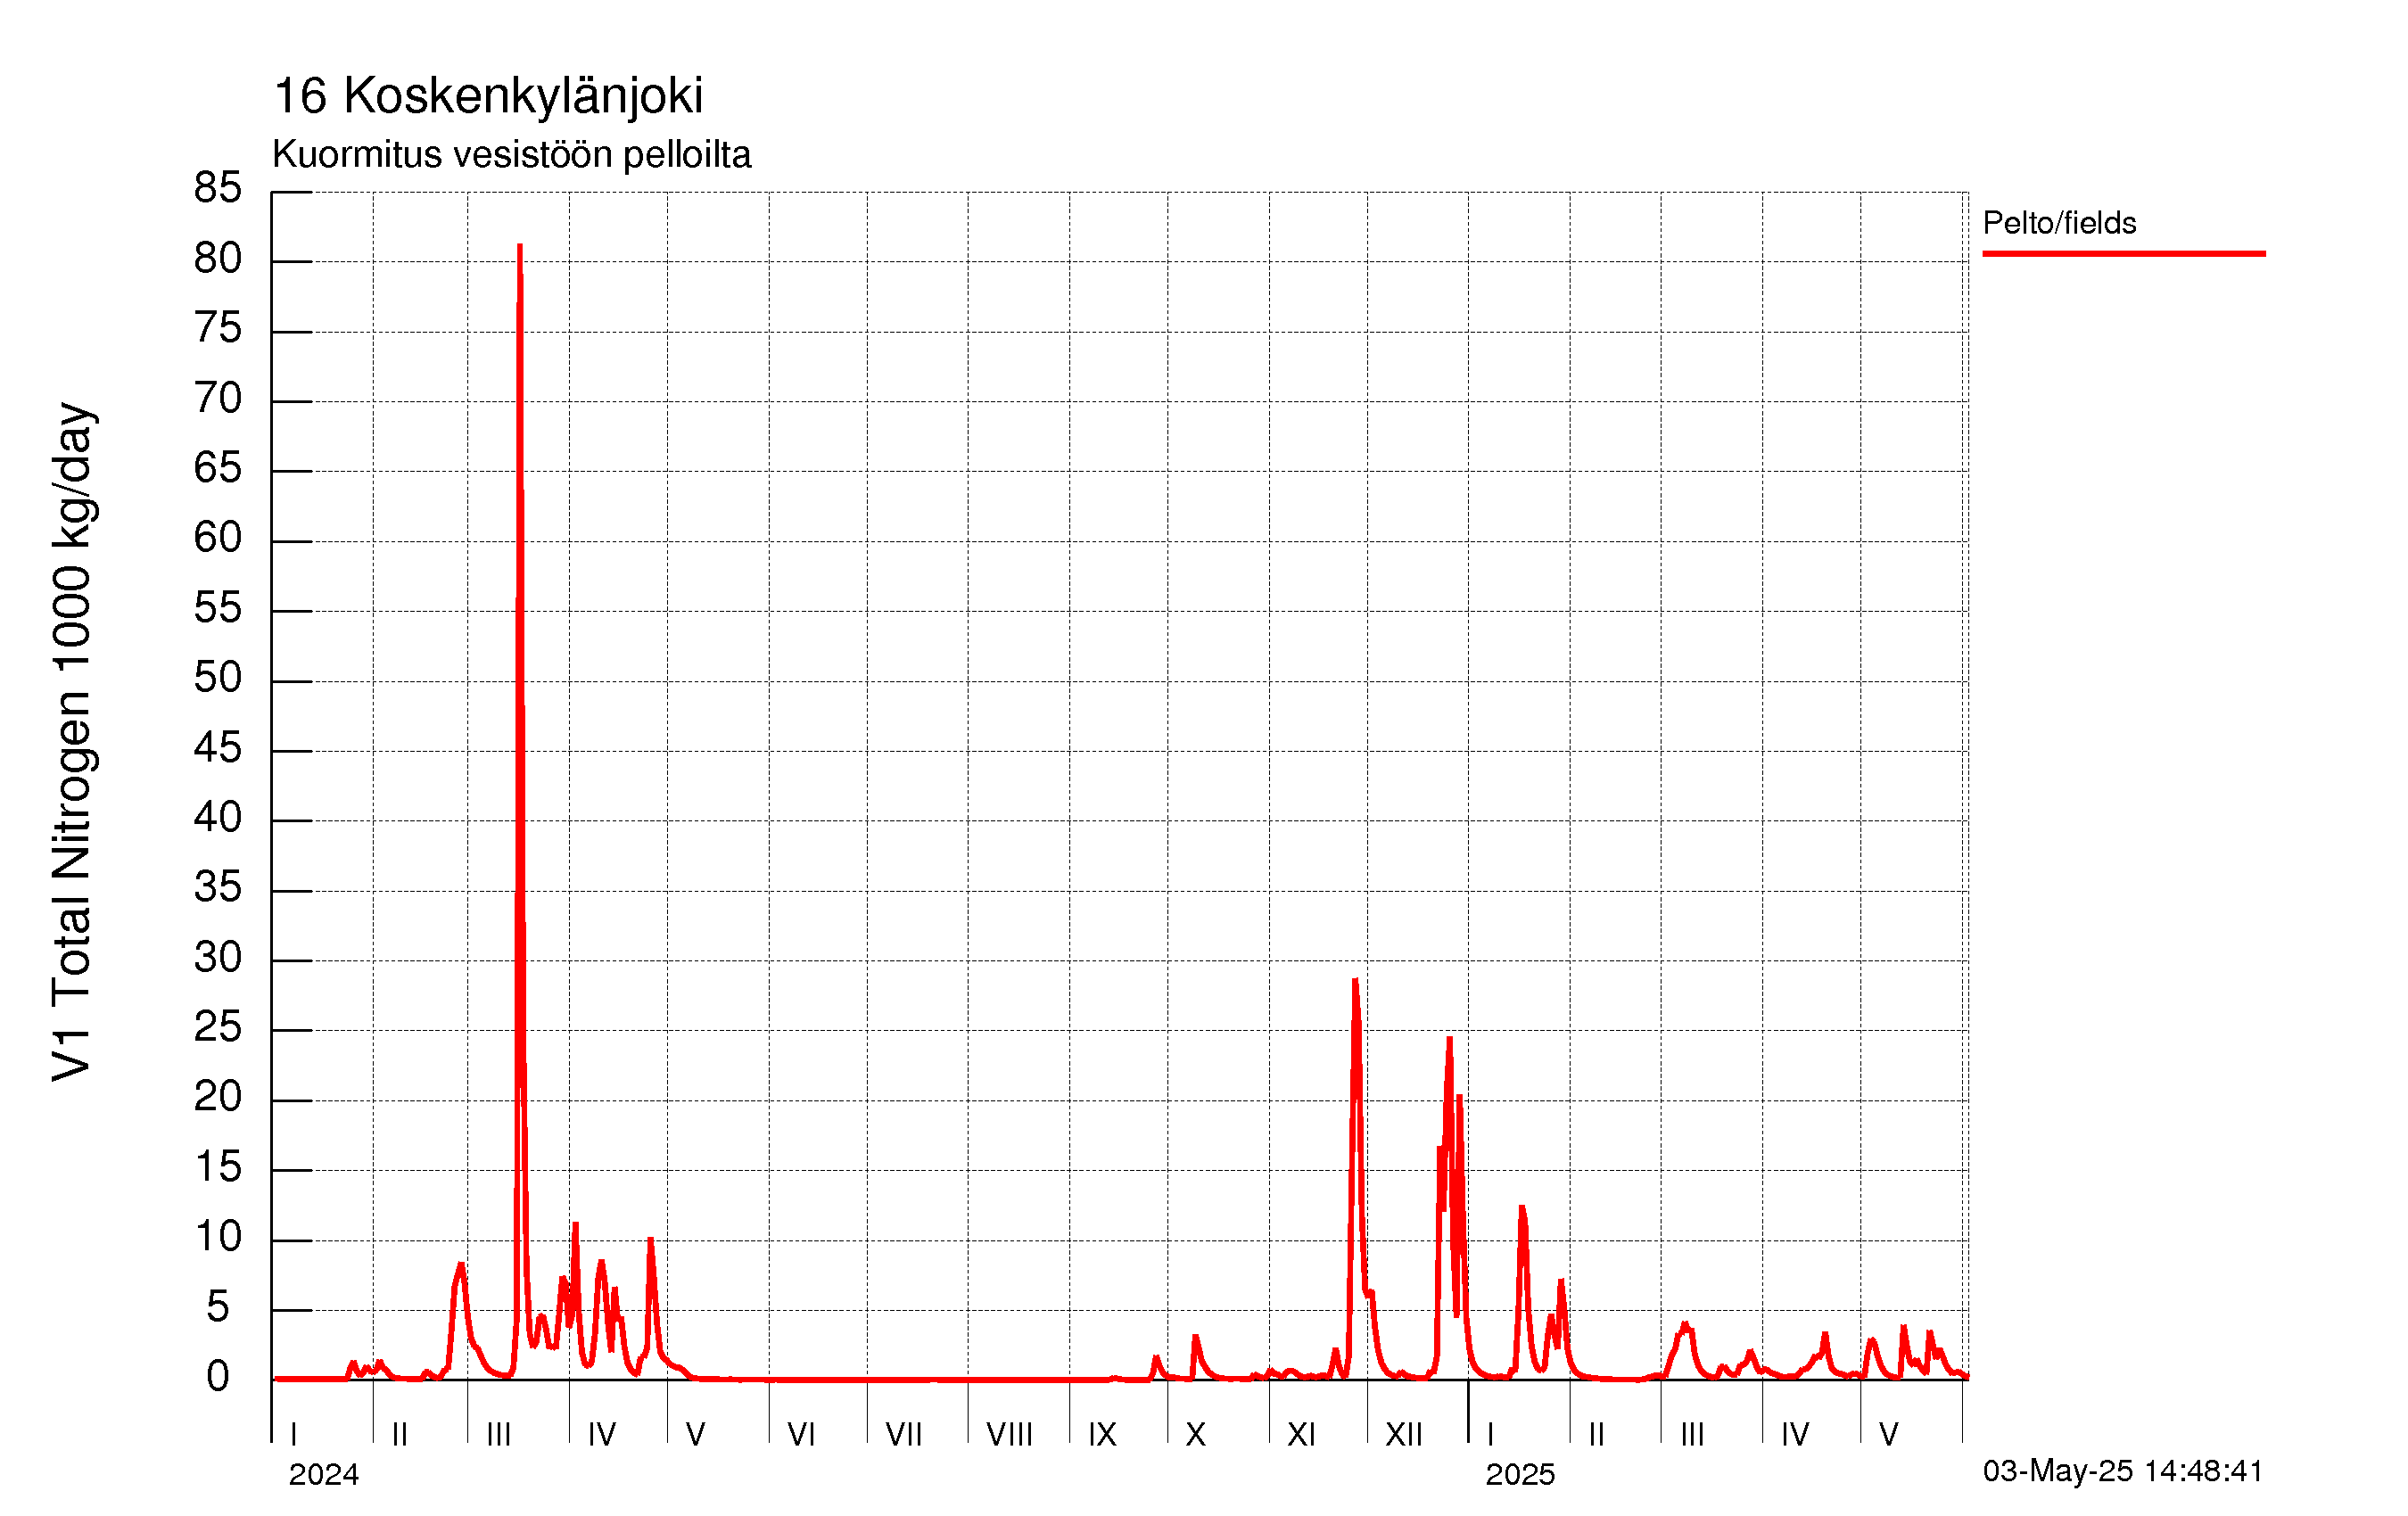Click the timestamp '03-May-25 14:48:41'

point(2122,1471)
